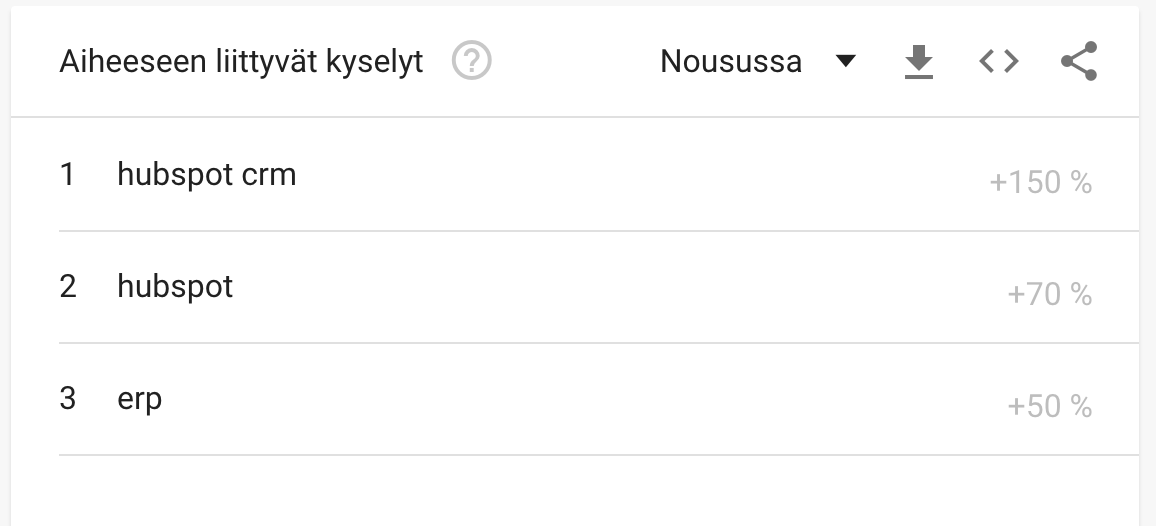
Task: Open the Nousussa sorting dropdown
Action: [x=758, y=61]
